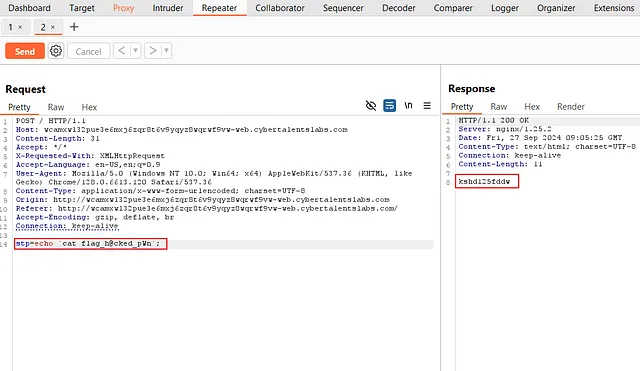This screenshot has width=640, height=371.
Task: Click the response body flag value
Action: point(484,181)
